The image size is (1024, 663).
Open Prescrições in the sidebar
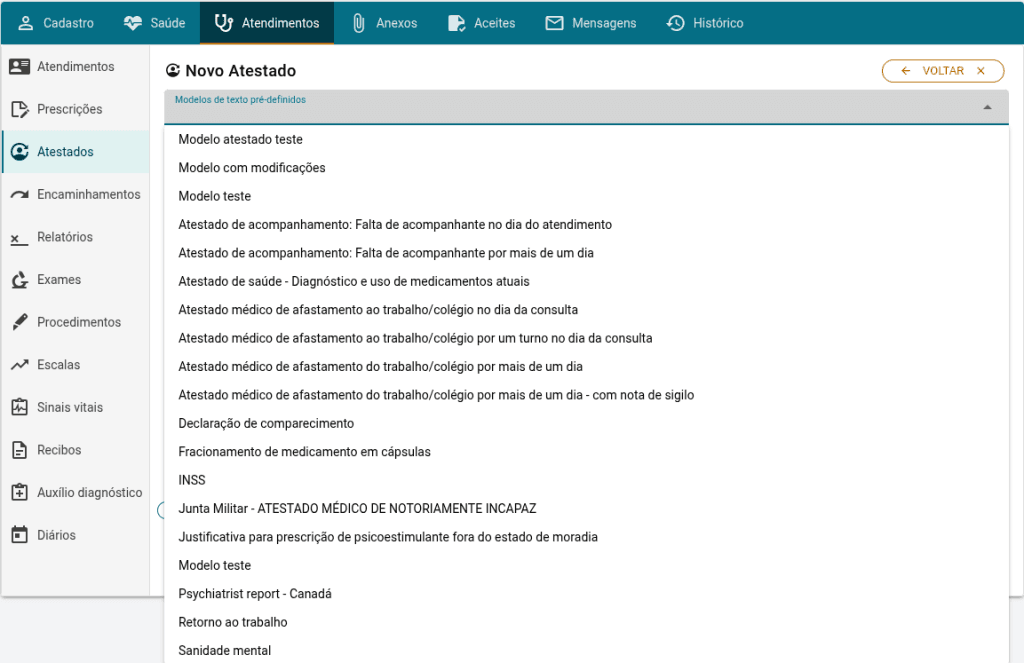point(76,109)
